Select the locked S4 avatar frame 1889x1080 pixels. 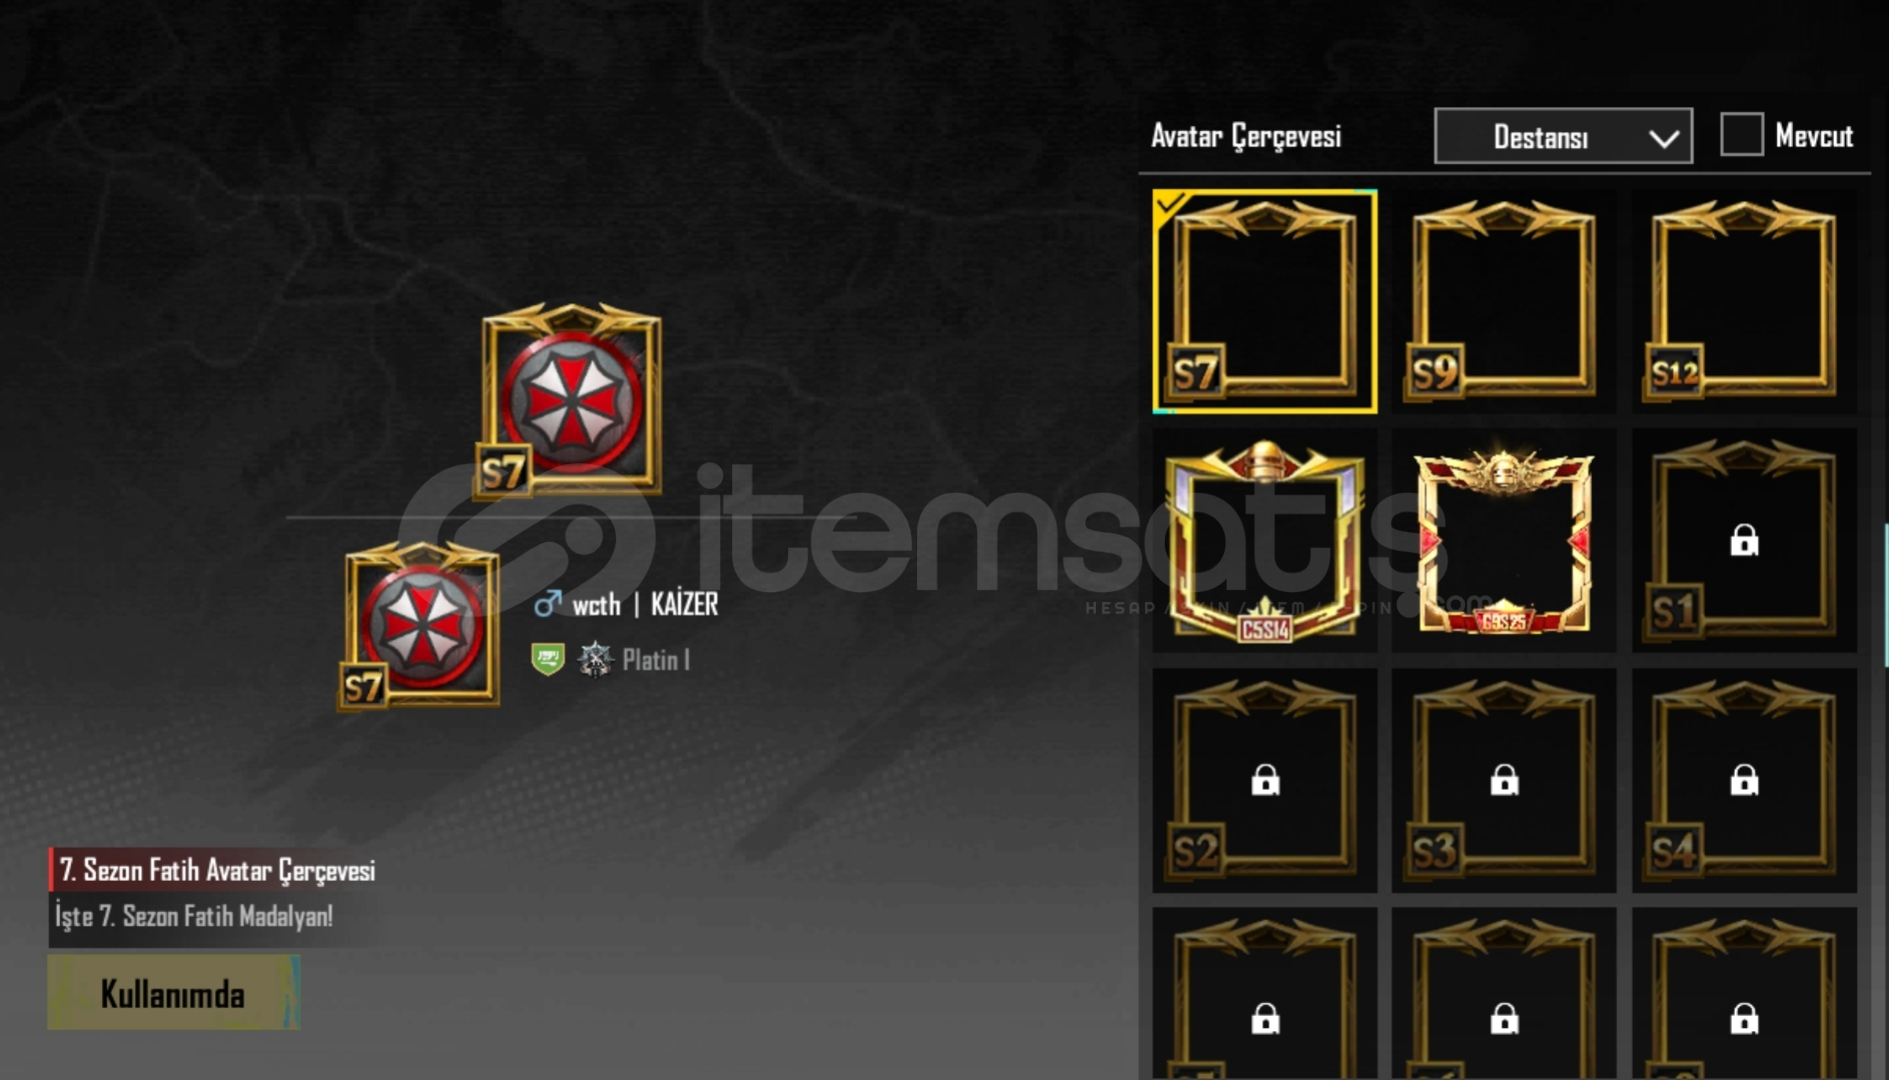click(1744, 781)
